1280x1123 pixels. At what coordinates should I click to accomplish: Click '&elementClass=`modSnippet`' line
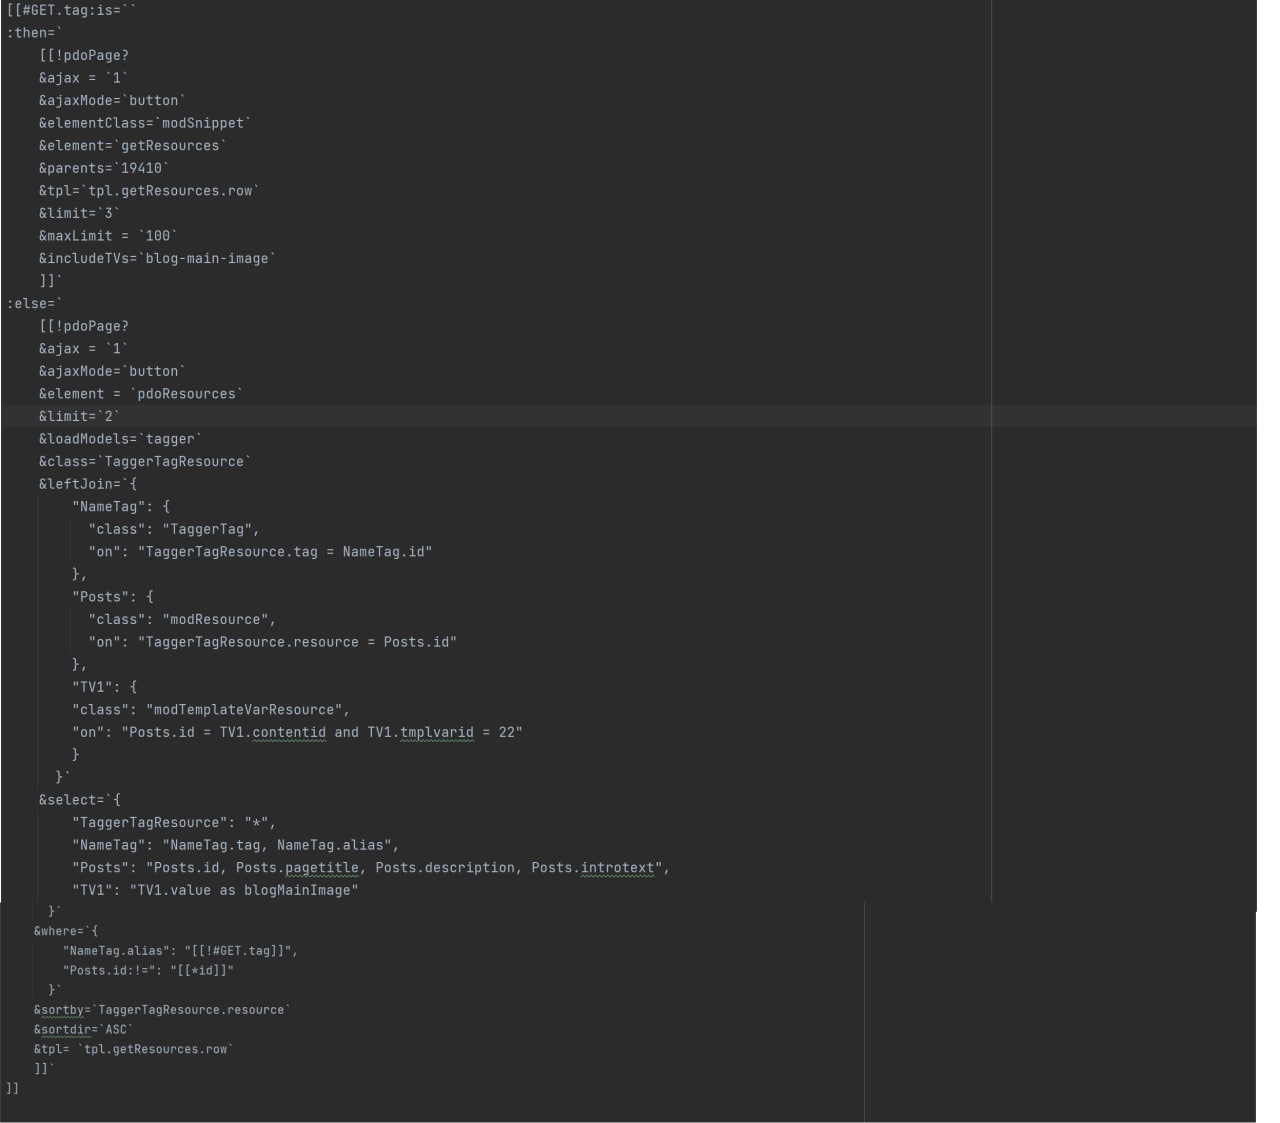145,123
